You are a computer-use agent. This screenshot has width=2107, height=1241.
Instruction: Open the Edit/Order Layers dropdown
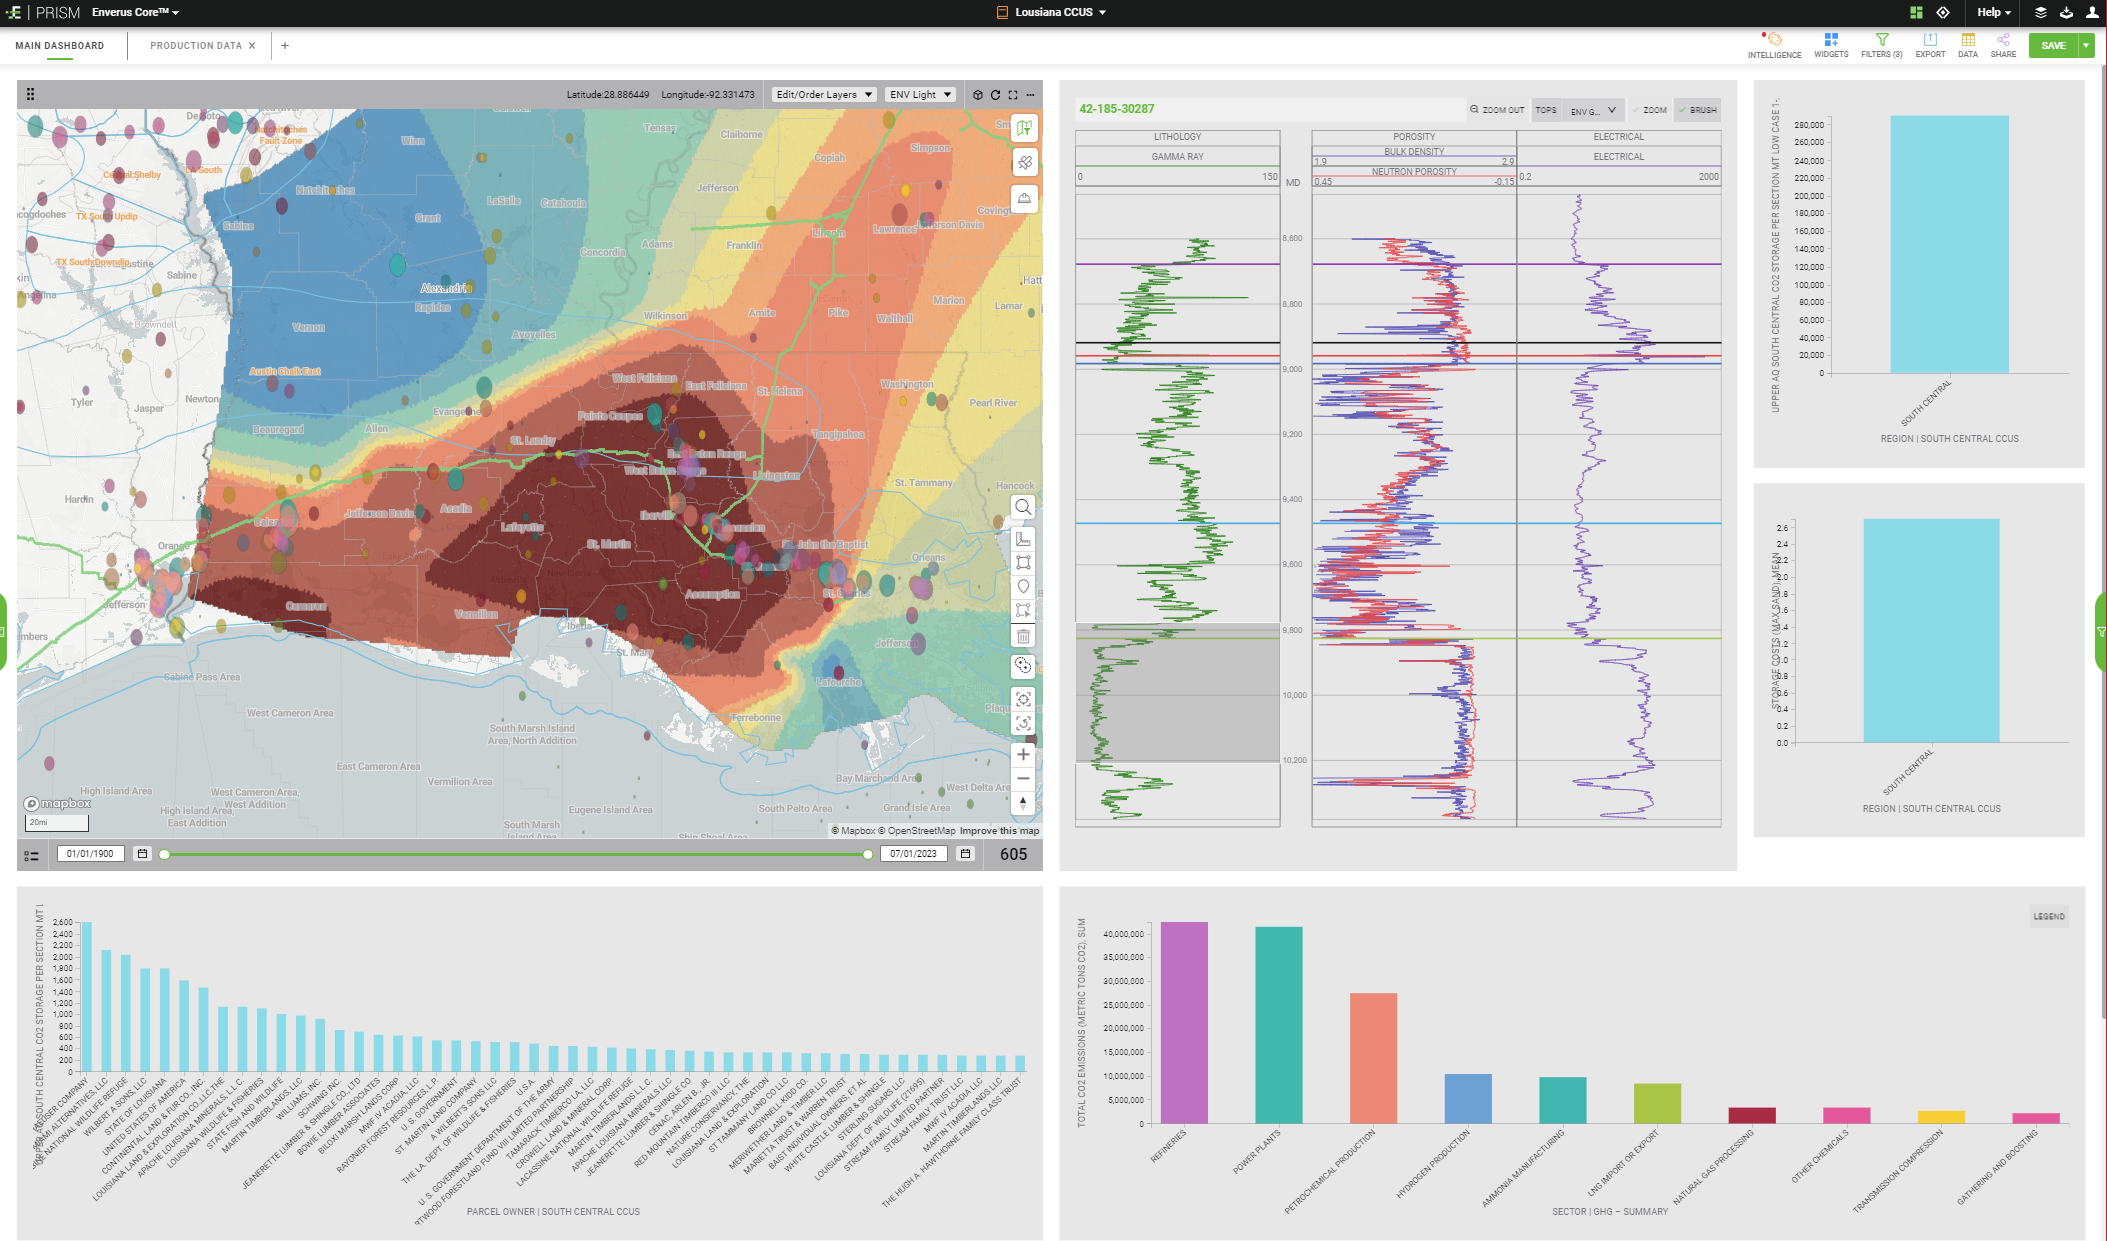(x=824, y=95)
